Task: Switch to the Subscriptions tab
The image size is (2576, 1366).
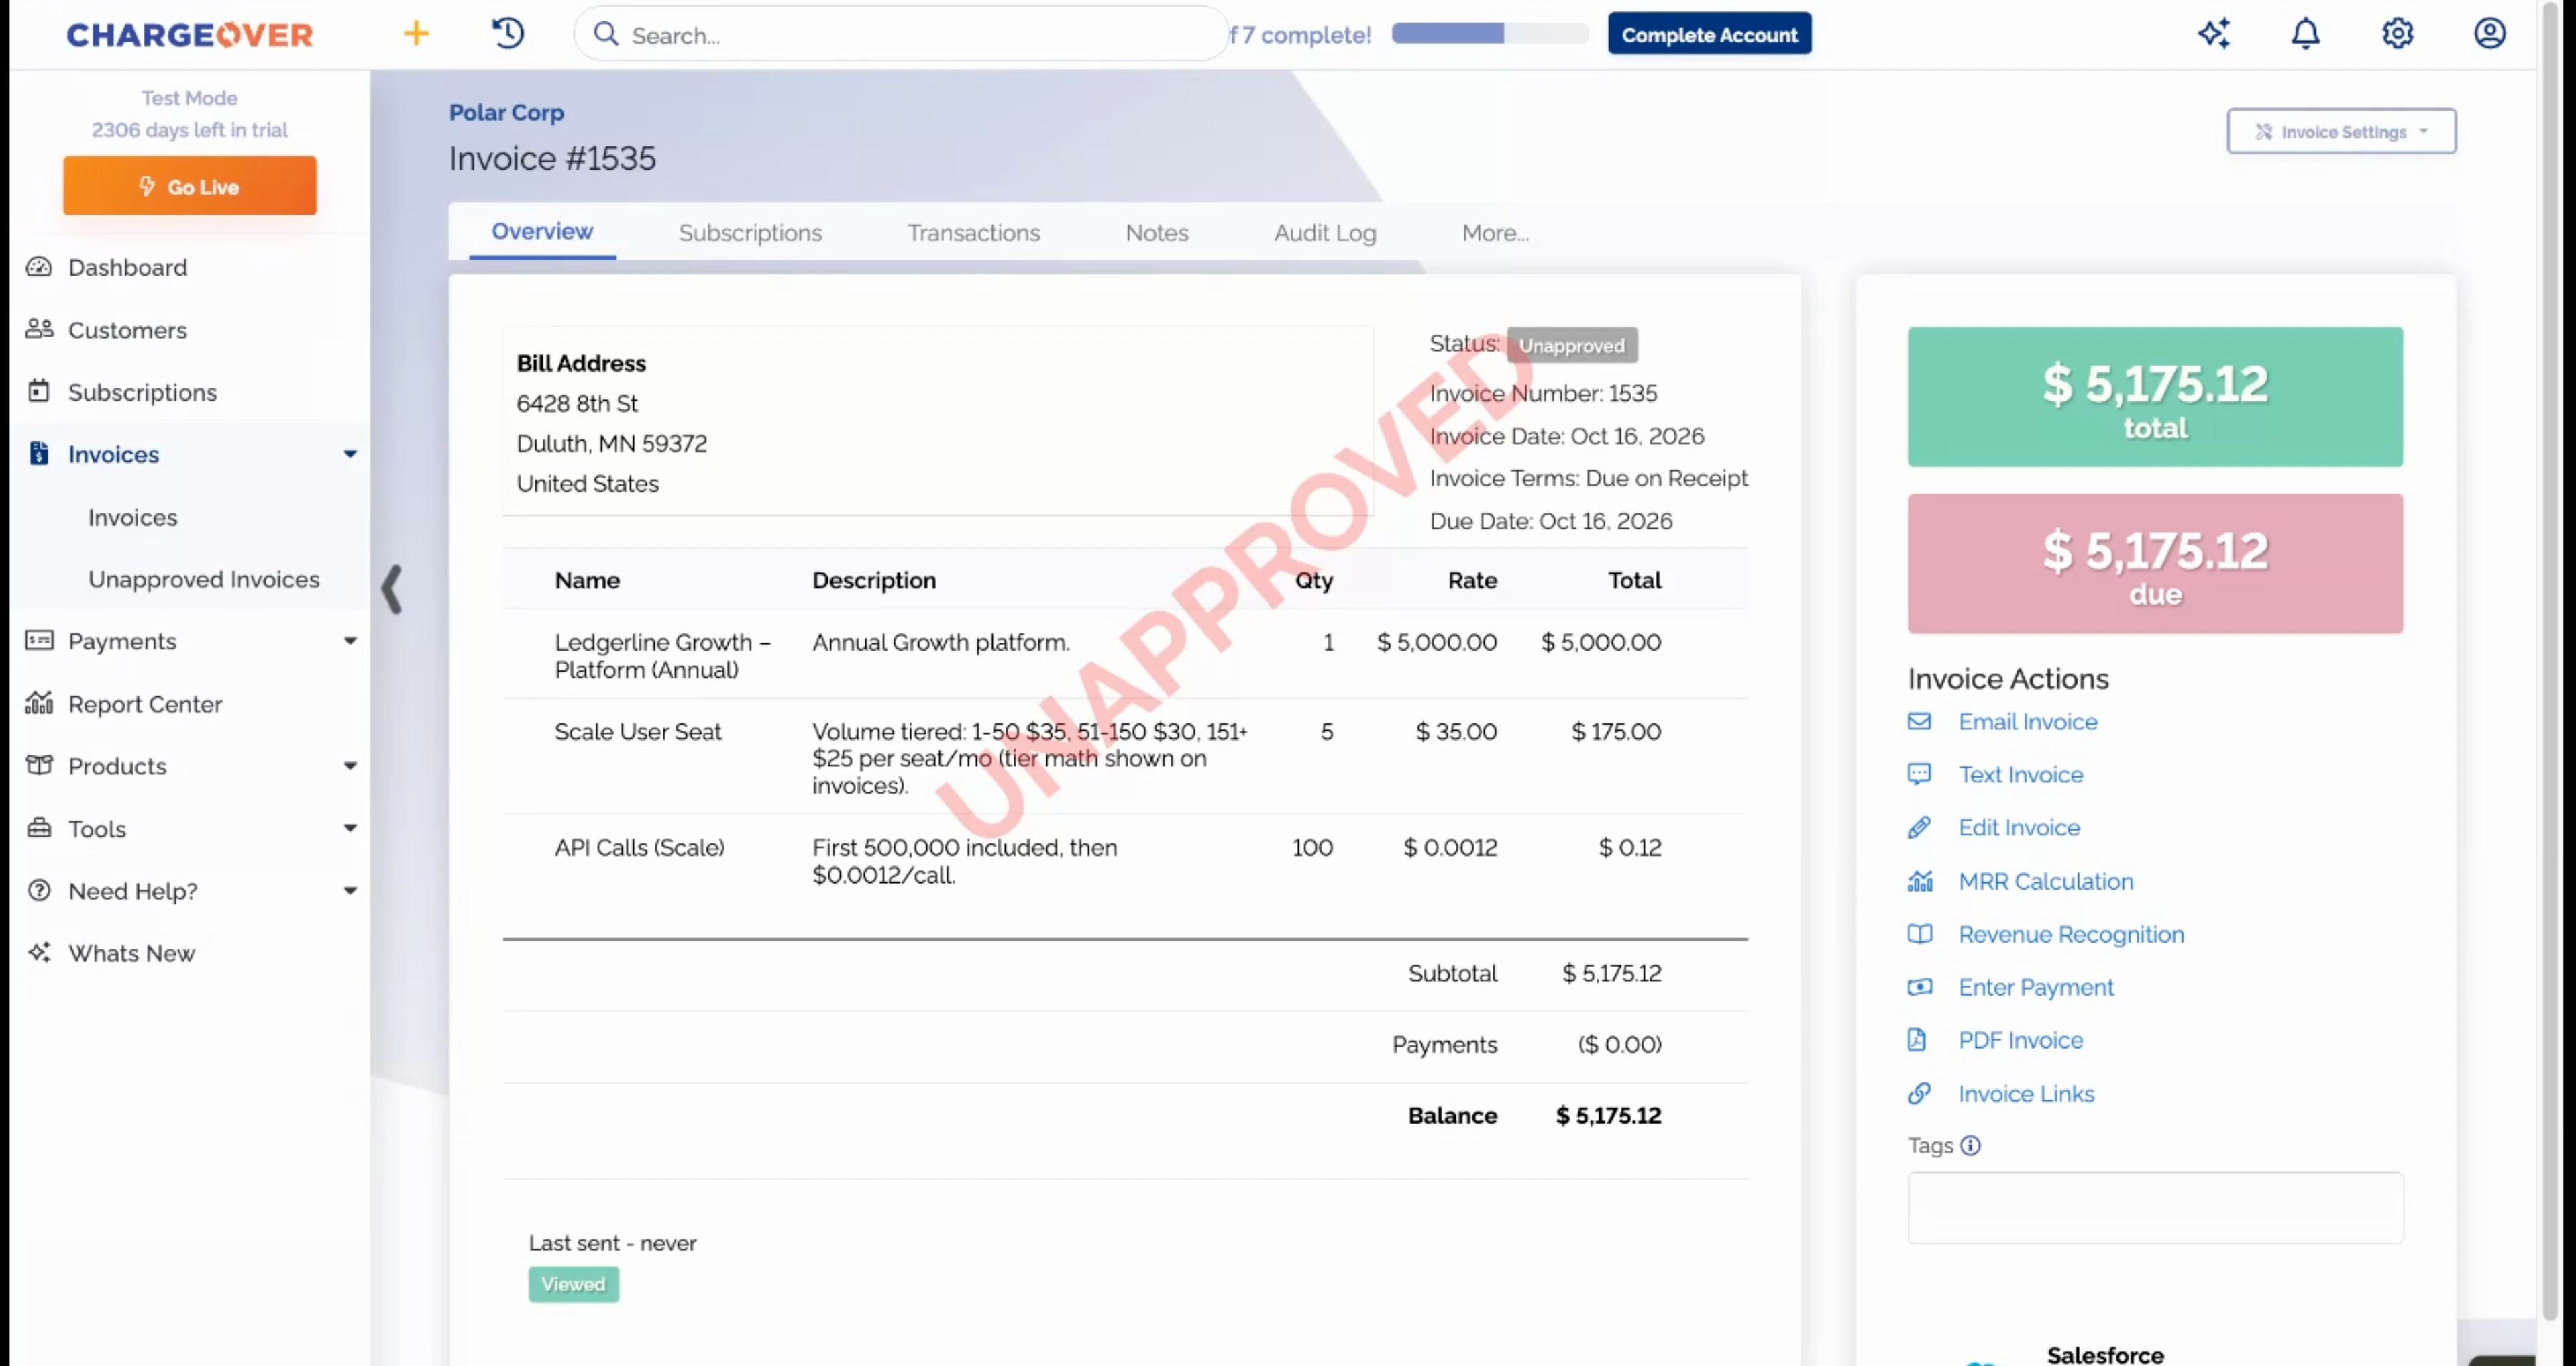Action: pyautogui.click(x=750, y=232)
